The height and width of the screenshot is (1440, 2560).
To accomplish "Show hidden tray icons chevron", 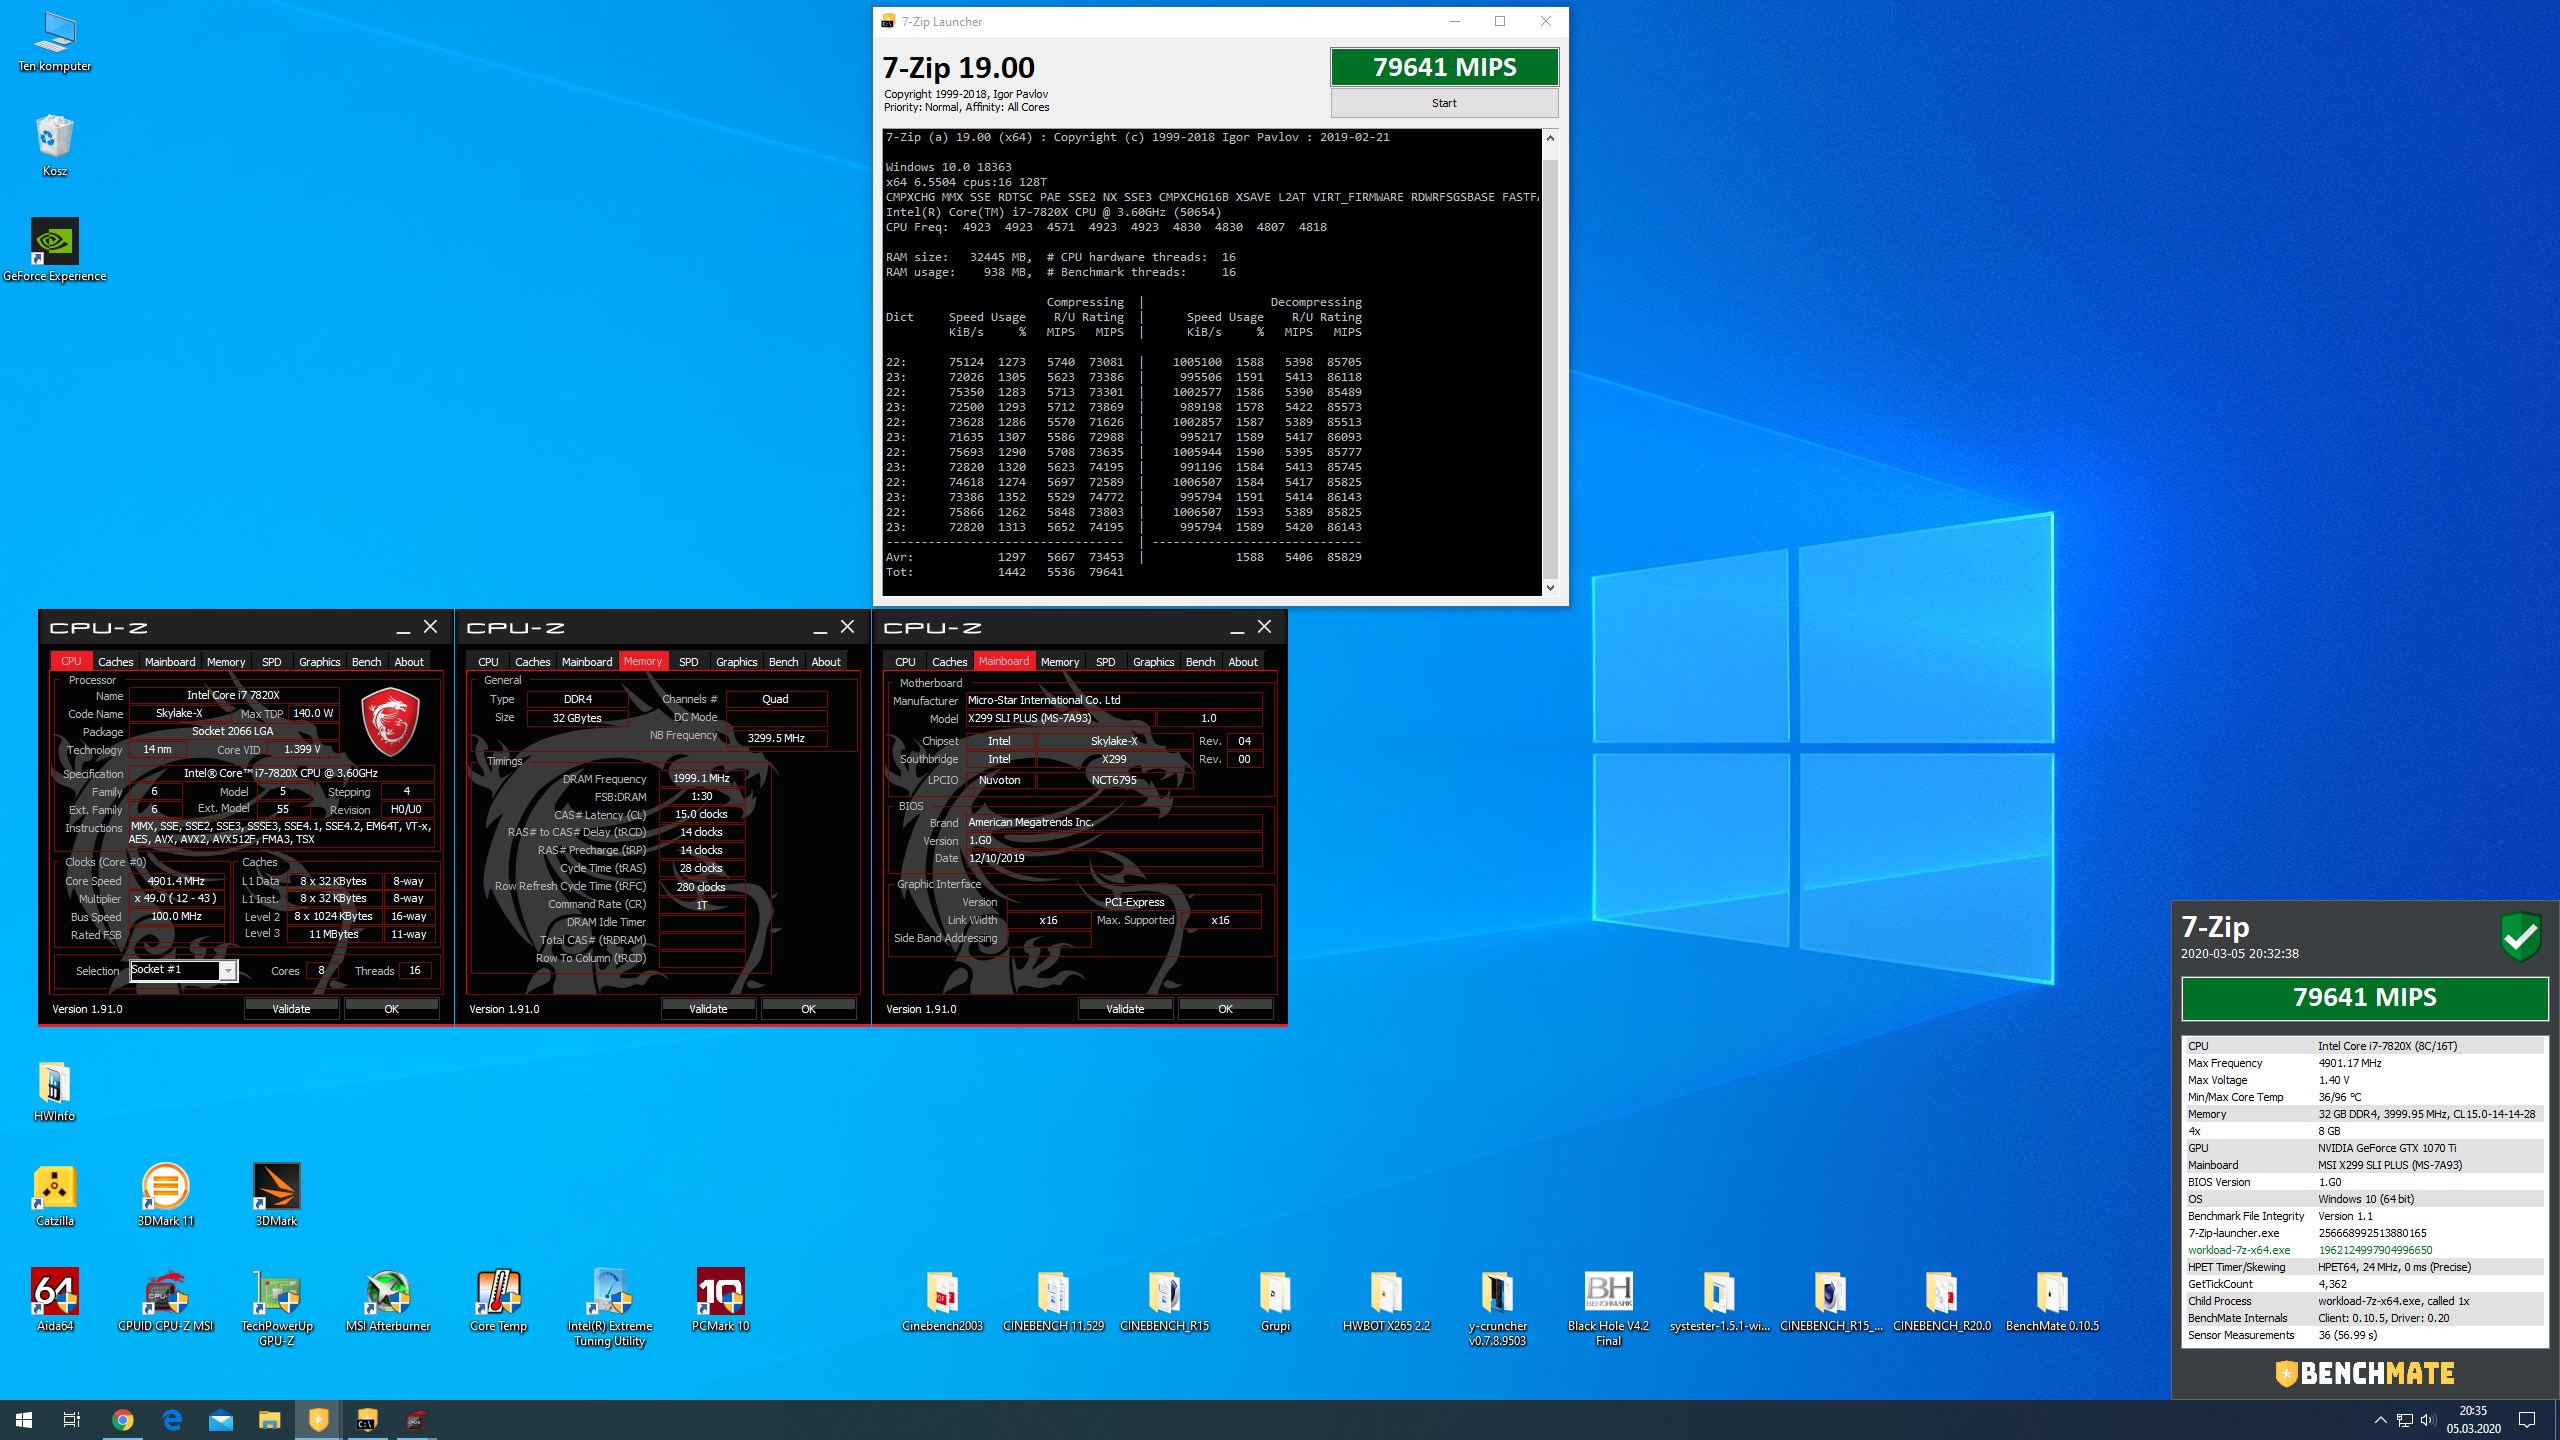I will click(2380, 1420).
